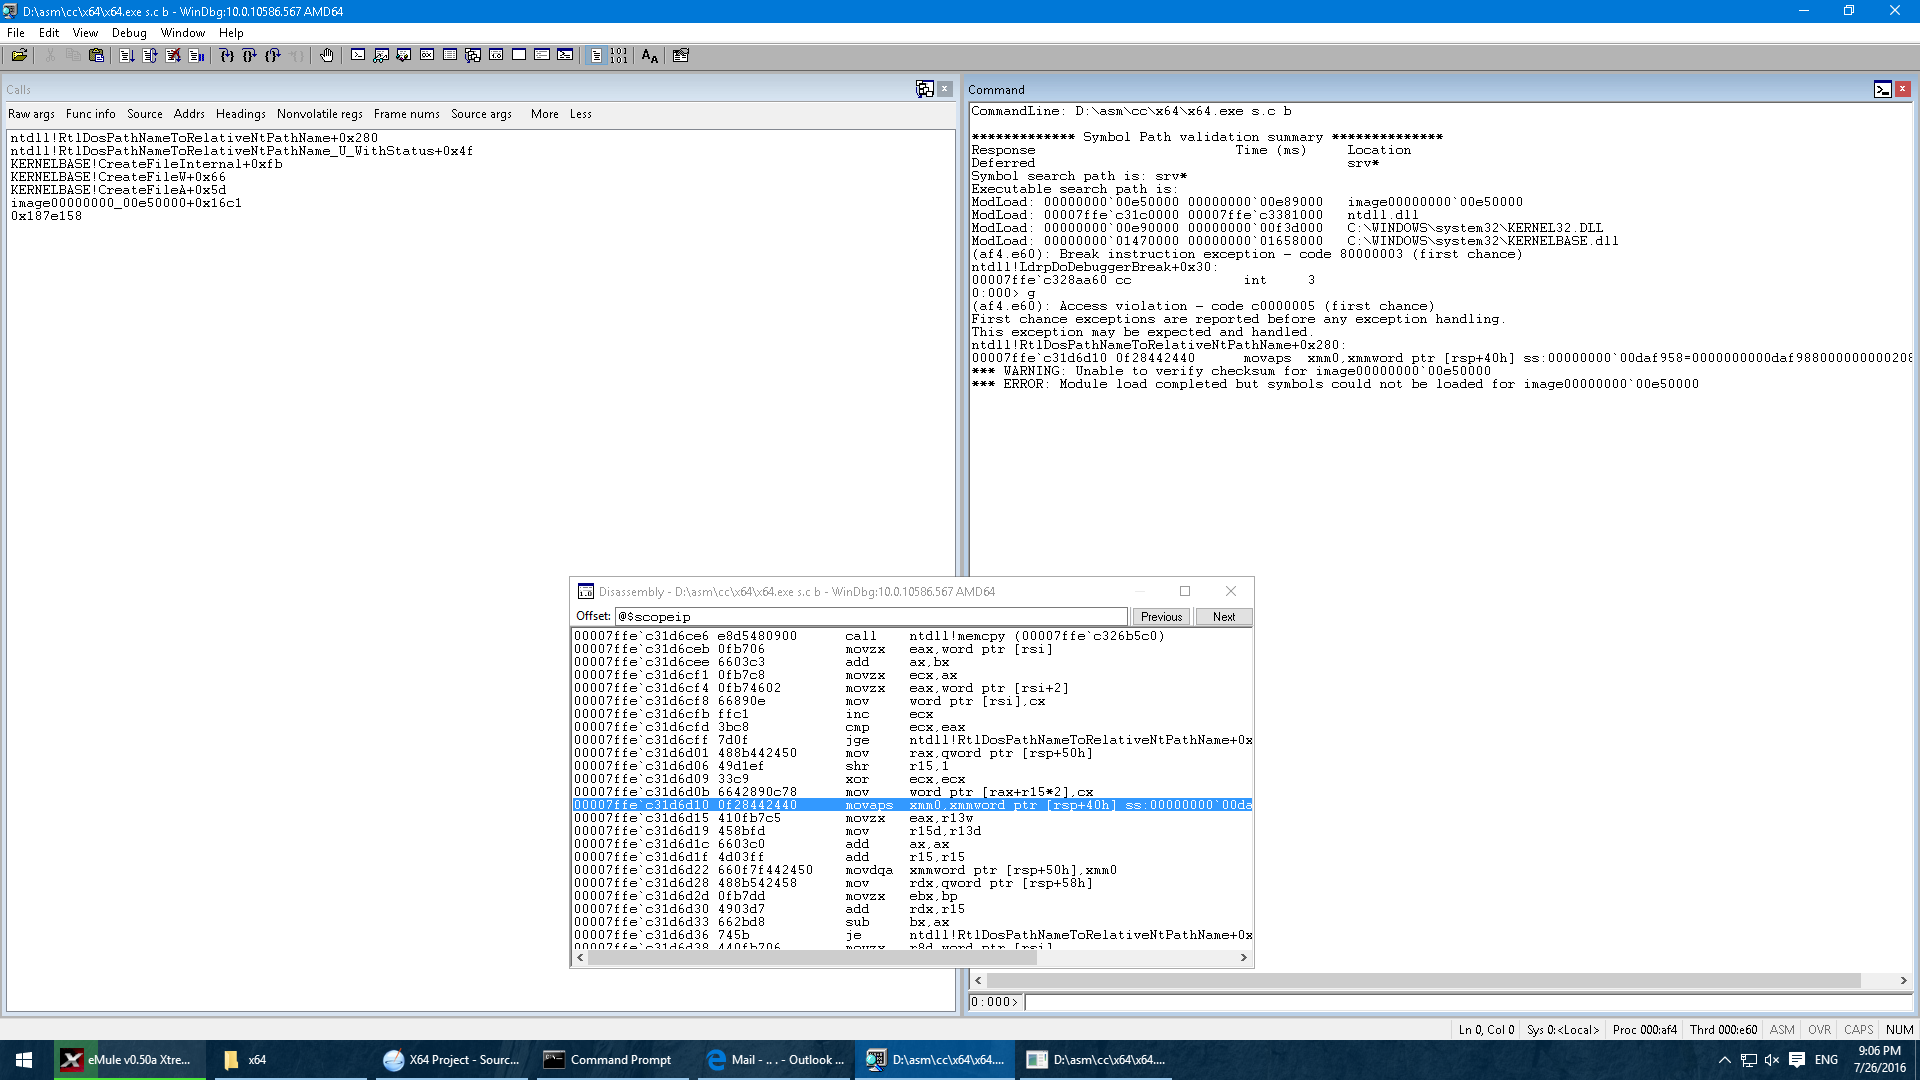Open the Call Stack window icon
Image resolution: width=1920 pixels, height=1080 pixels.
point(473,55)
